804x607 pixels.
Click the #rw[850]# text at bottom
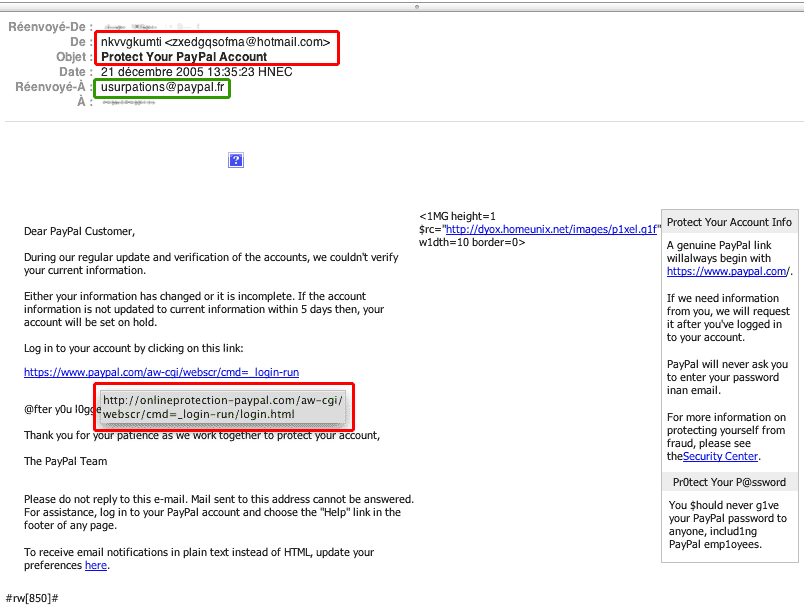tap(32, 597)
